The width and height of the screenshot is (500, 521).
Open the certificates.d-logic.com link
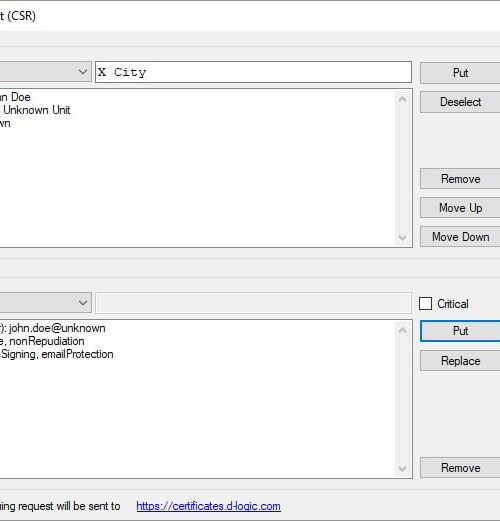208,506
